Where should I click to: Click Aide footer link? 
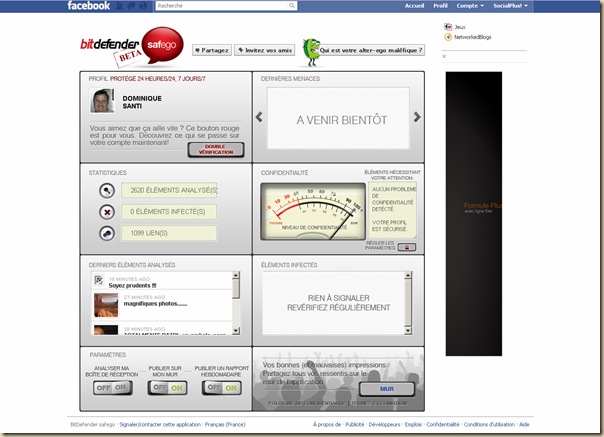(x=524, y=424)
